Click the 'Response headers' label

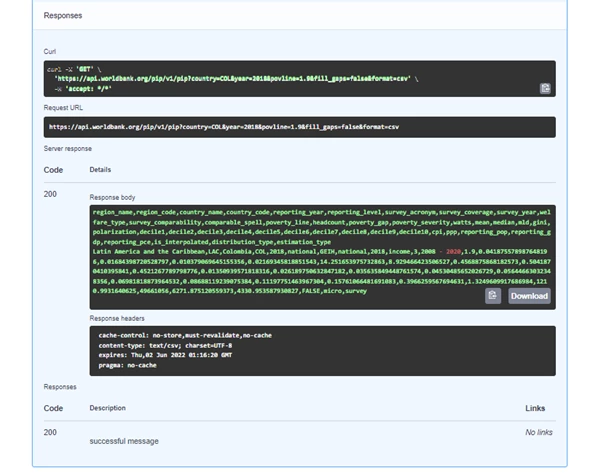[117, 318]
